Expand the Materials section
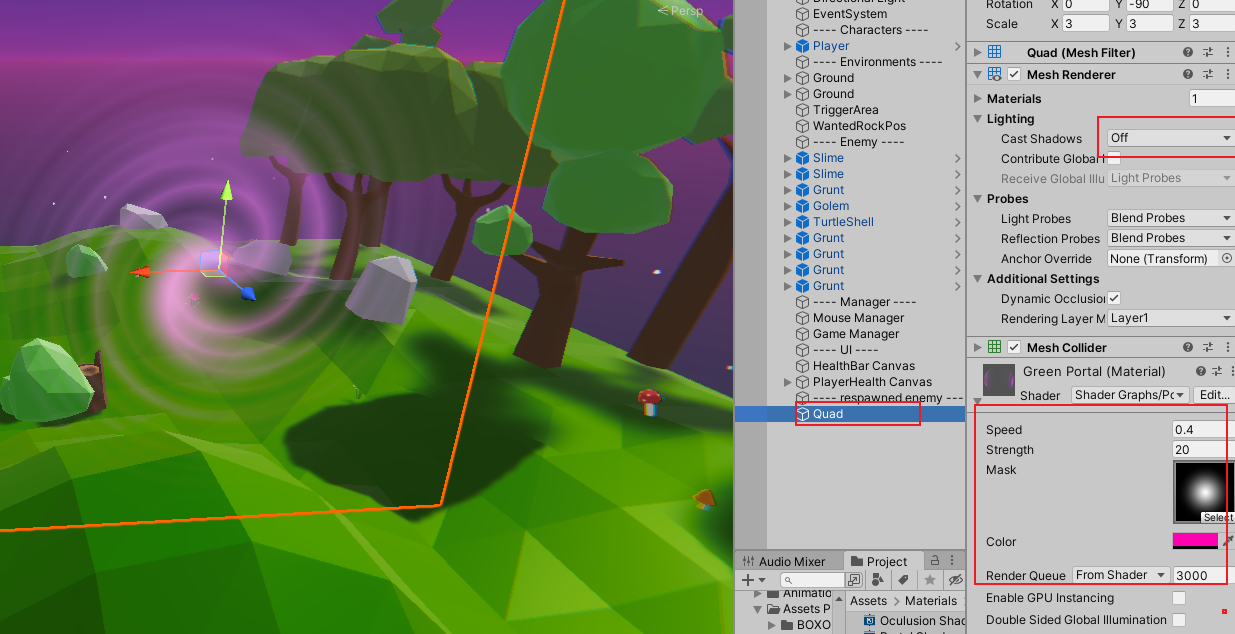Image resolution: width=1235 pixels, height=634 pixels. pos(978,99)
